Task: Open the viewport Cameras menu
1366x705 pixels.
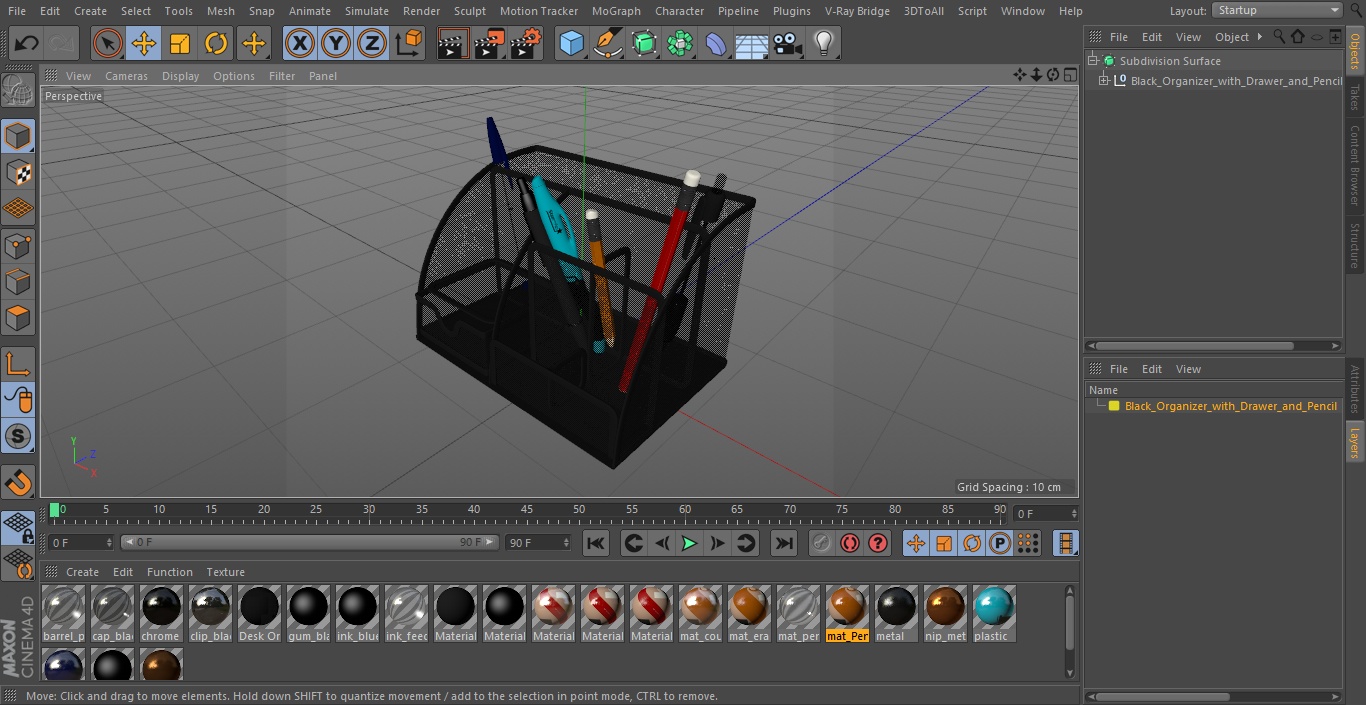Action: [x=126, y=76]
